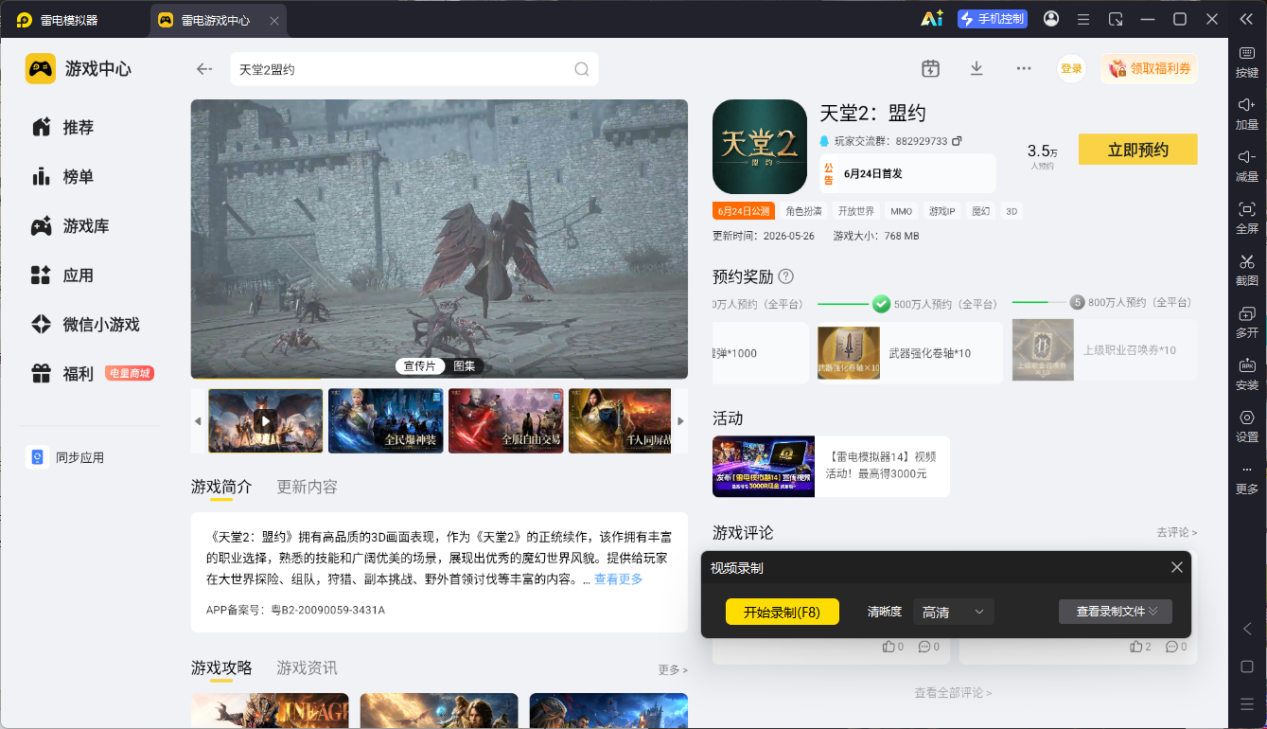The height and width of the screenshot is (729, 1267).
Task: Click 立即预约 reserve now button
Action: (1138, 150)
